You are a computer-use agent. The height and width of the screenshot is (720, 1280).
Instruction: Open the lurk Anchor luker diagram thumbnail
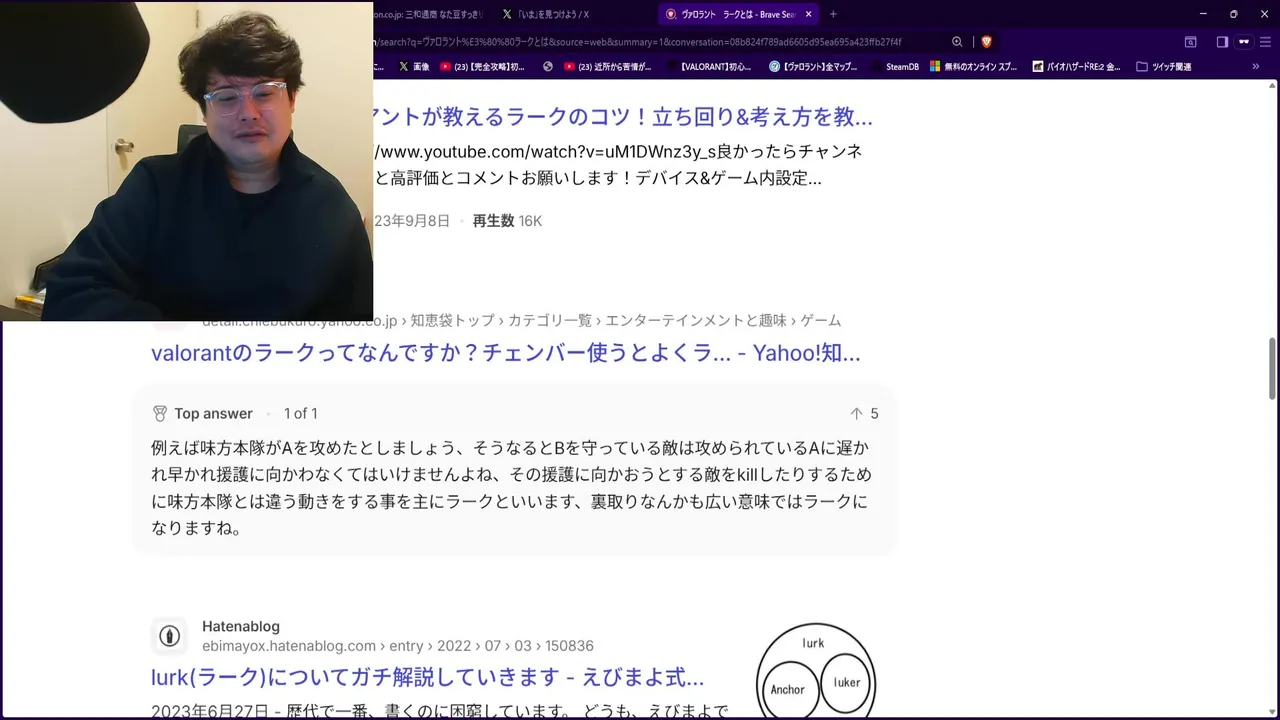pos(816,670)
